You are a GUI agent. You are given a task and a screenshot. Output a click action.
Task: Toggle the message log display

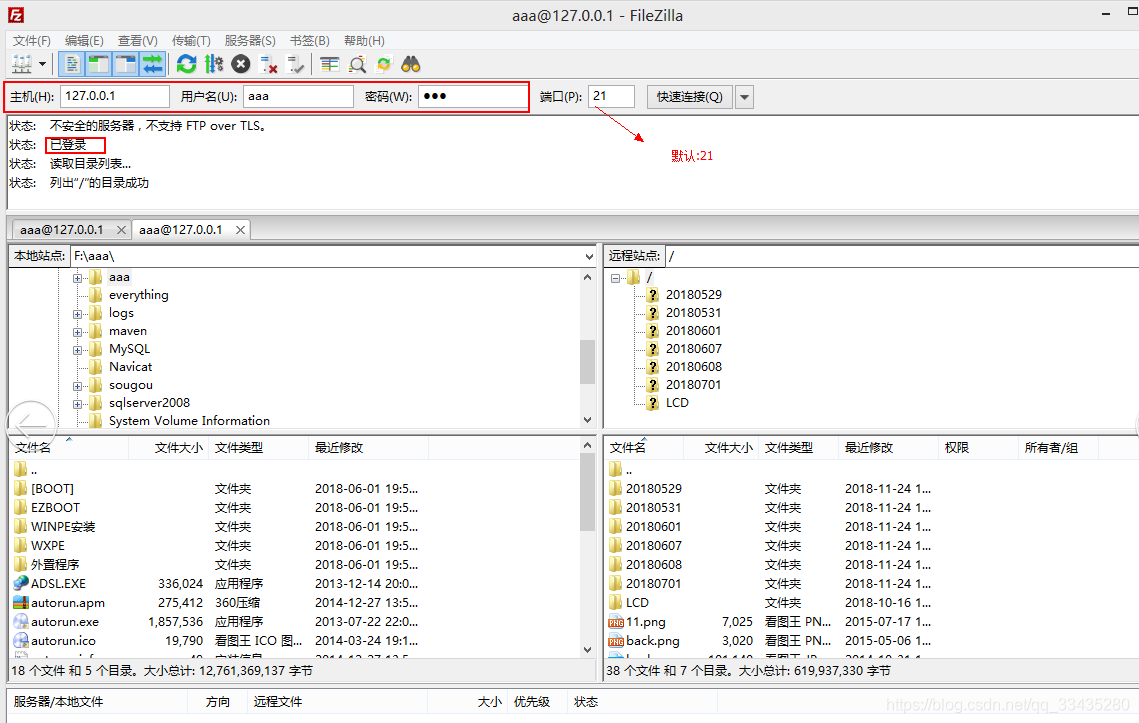71,65
